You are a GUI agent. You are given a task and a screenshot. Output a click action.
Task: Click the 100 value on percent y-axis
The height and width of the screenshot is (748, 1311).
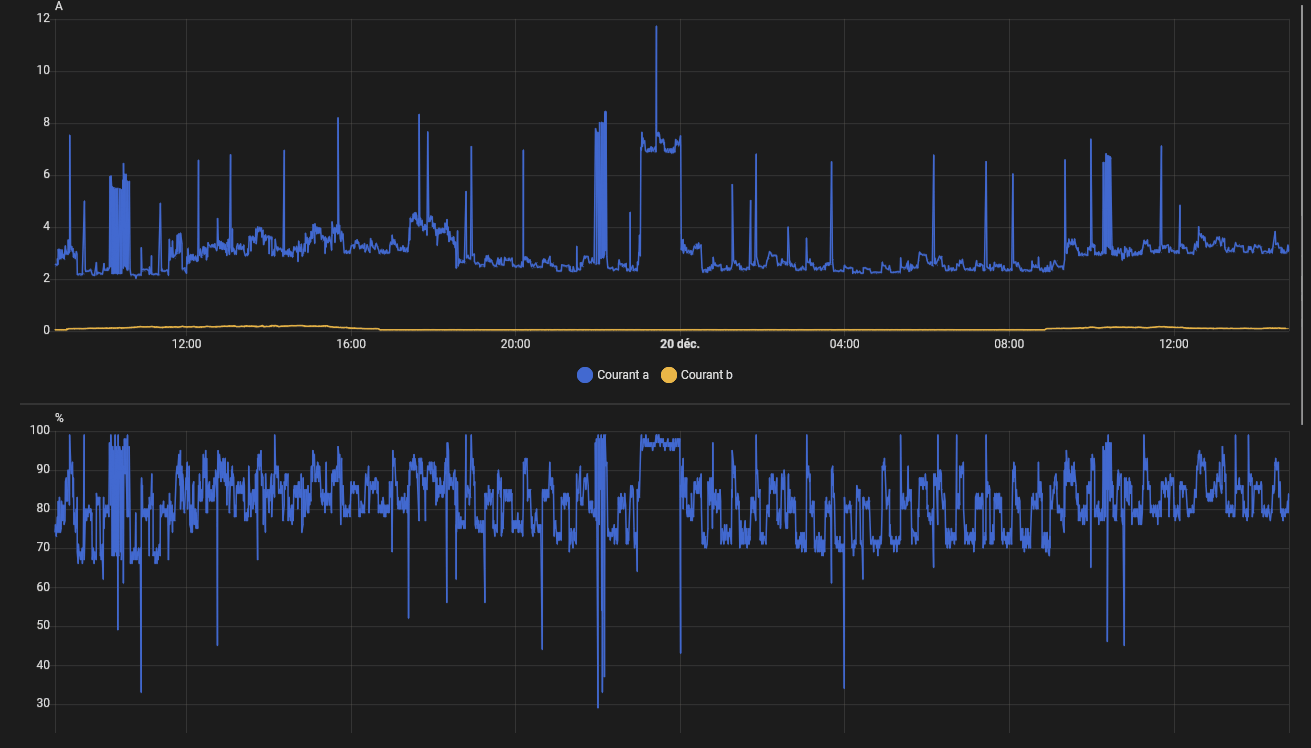click(x=40, y=430)
